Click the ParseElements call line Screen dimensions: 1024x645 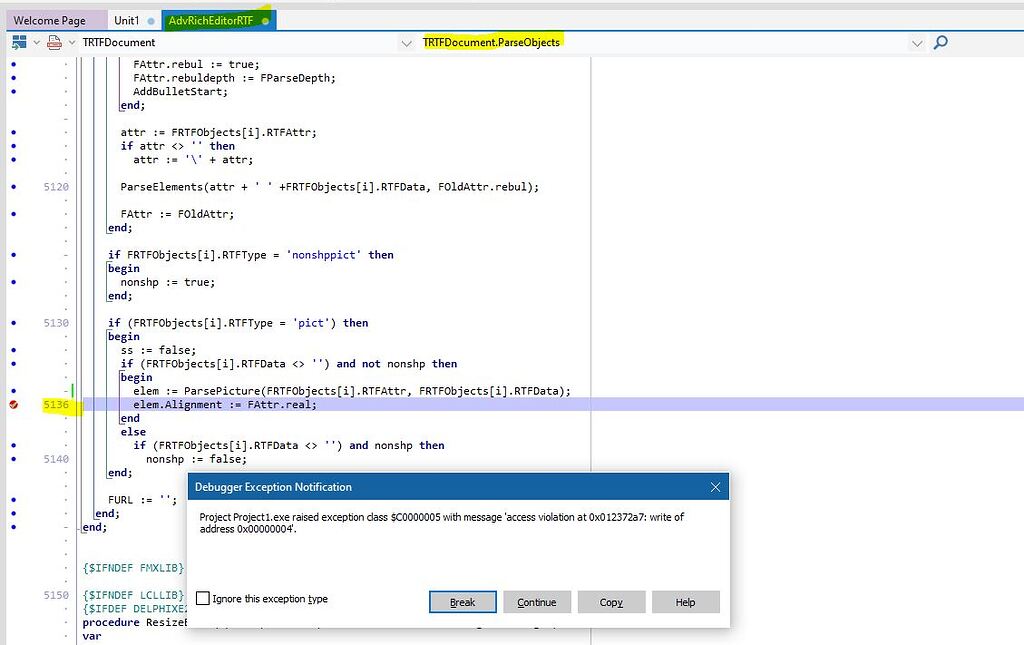[330, 187]
